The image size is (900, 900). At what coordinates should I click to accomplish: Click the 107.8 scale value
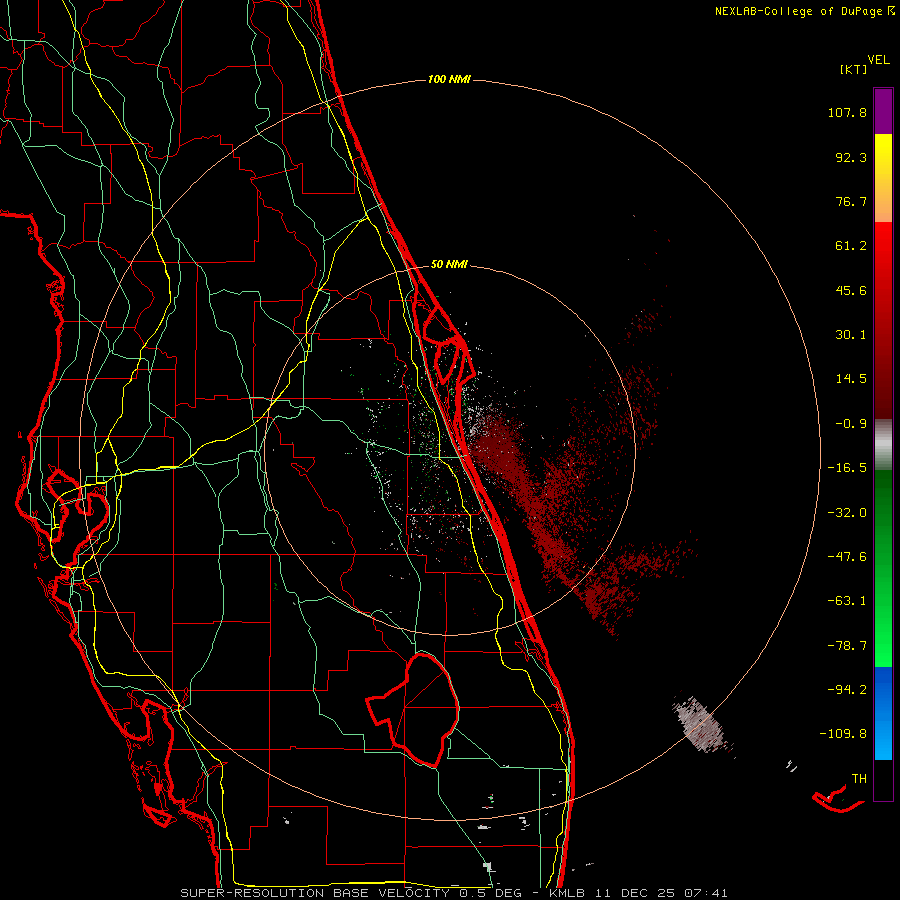pyautogui.click(x=847, y=112)
